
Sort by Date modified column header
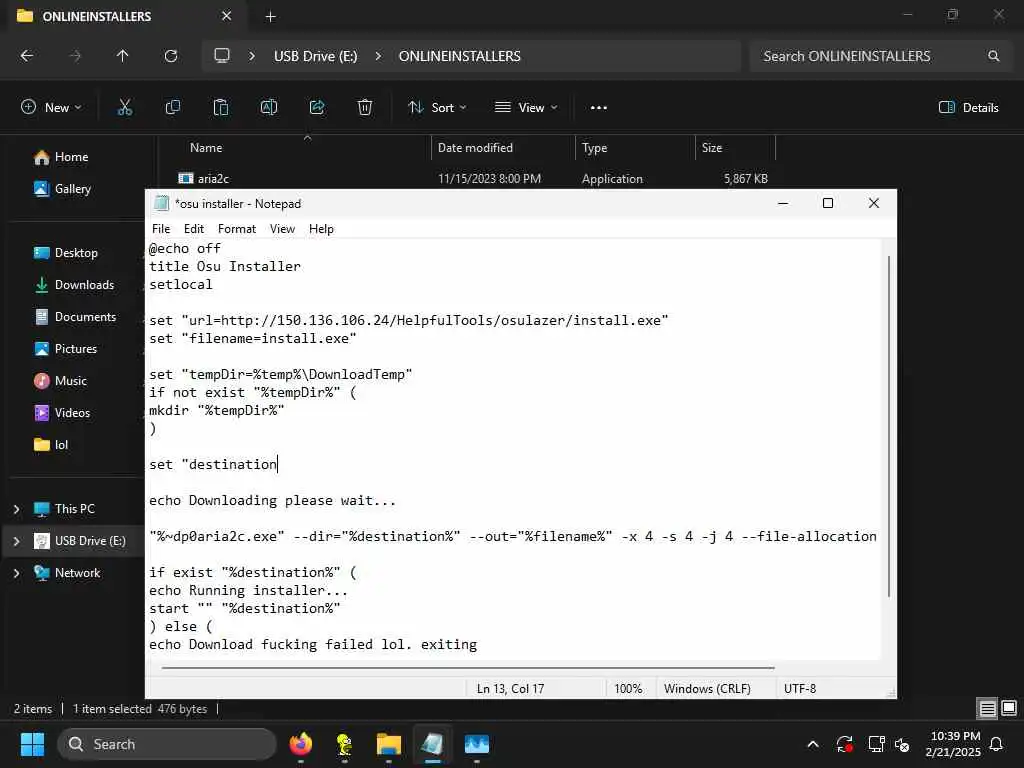[475, 148]
